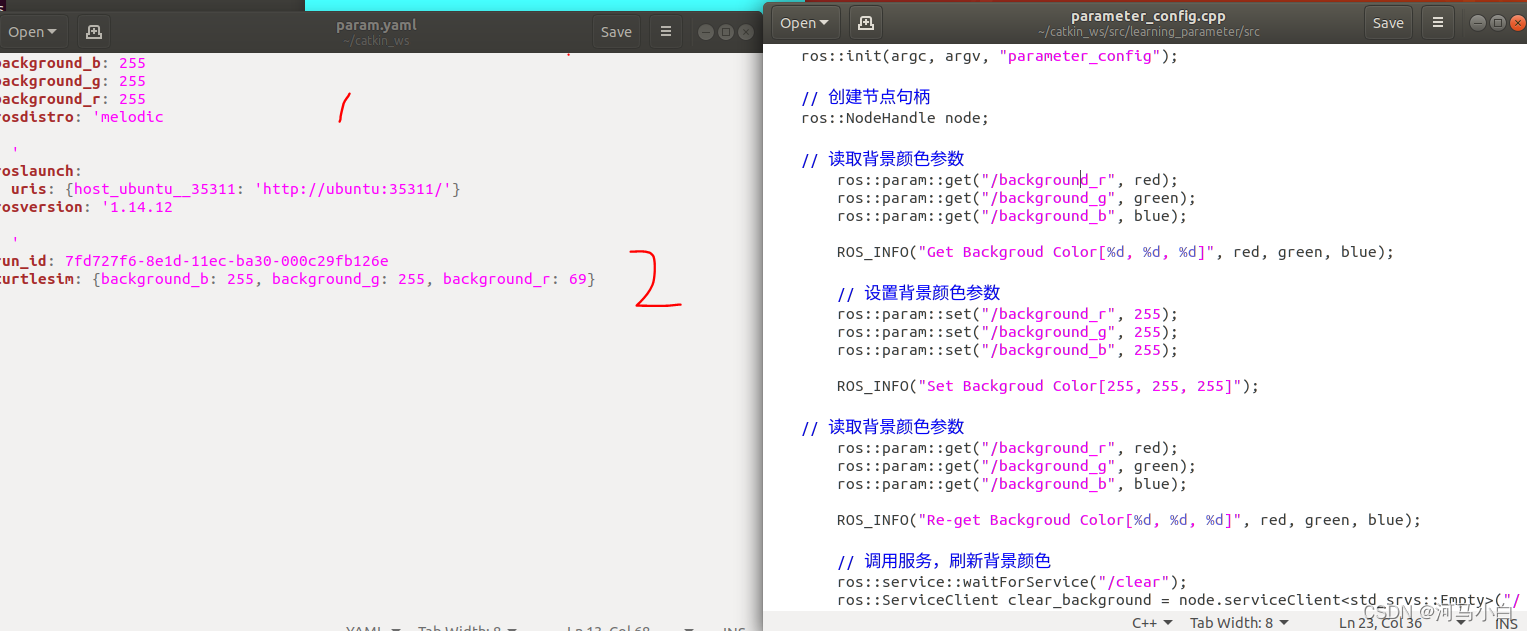Close the parameter_config.cpp window
1527x631 pixels.
coord(1517,22)
